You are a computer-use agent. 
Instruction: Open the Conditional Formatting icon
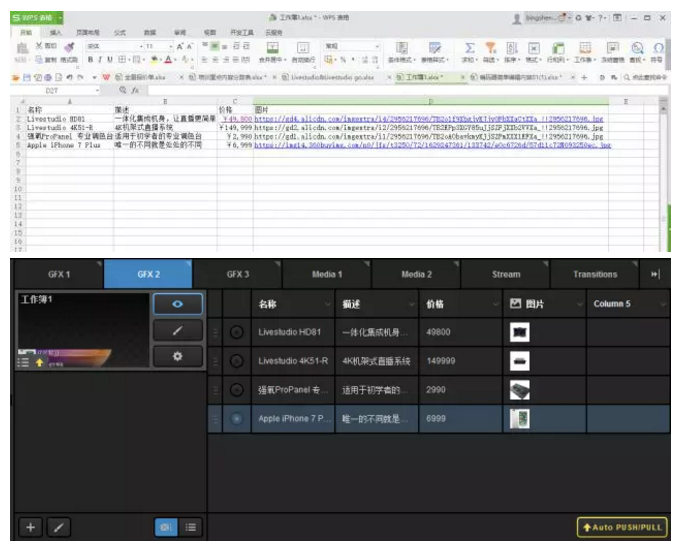pyautogui.click(x=402, y=48)
